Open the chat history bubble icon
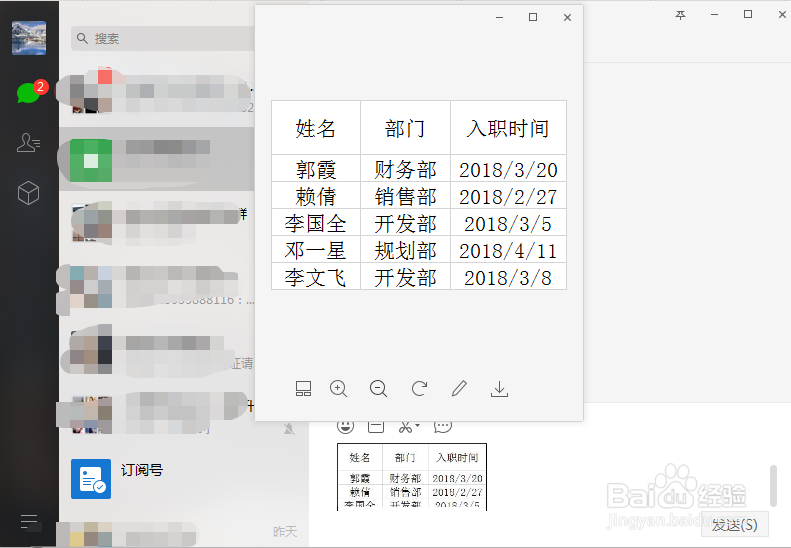The width and height of the screenshot is (791, 548). tap(443, 426)
